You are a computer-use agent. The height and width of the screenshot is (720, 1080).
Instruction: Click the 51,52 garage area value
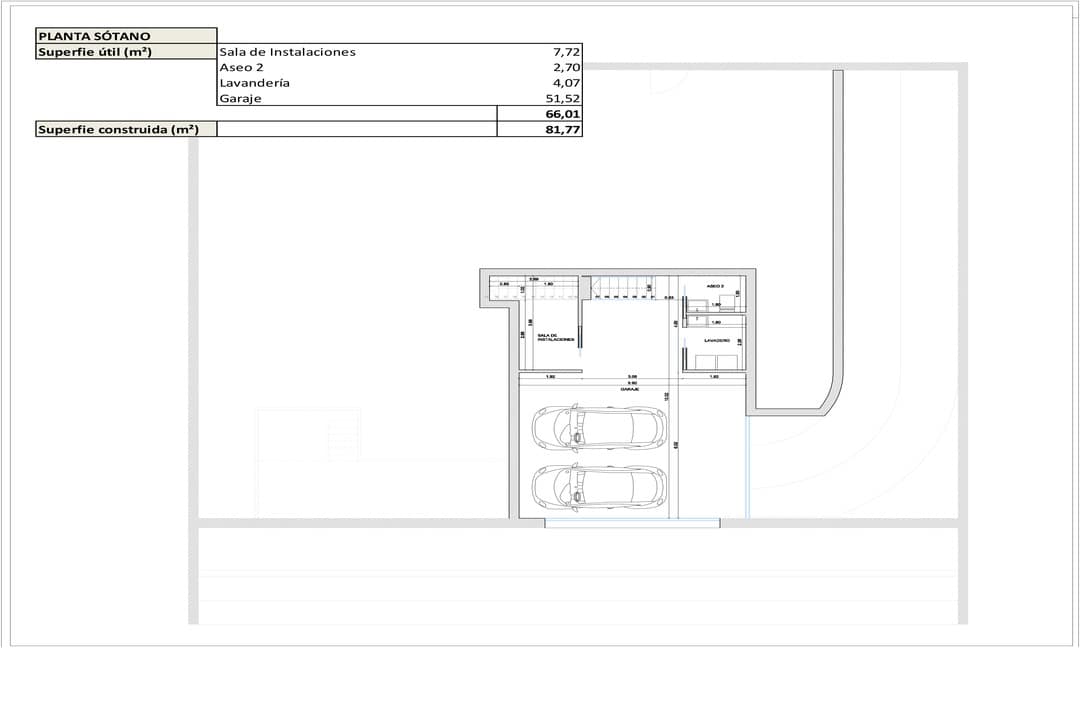coord(563,98)
